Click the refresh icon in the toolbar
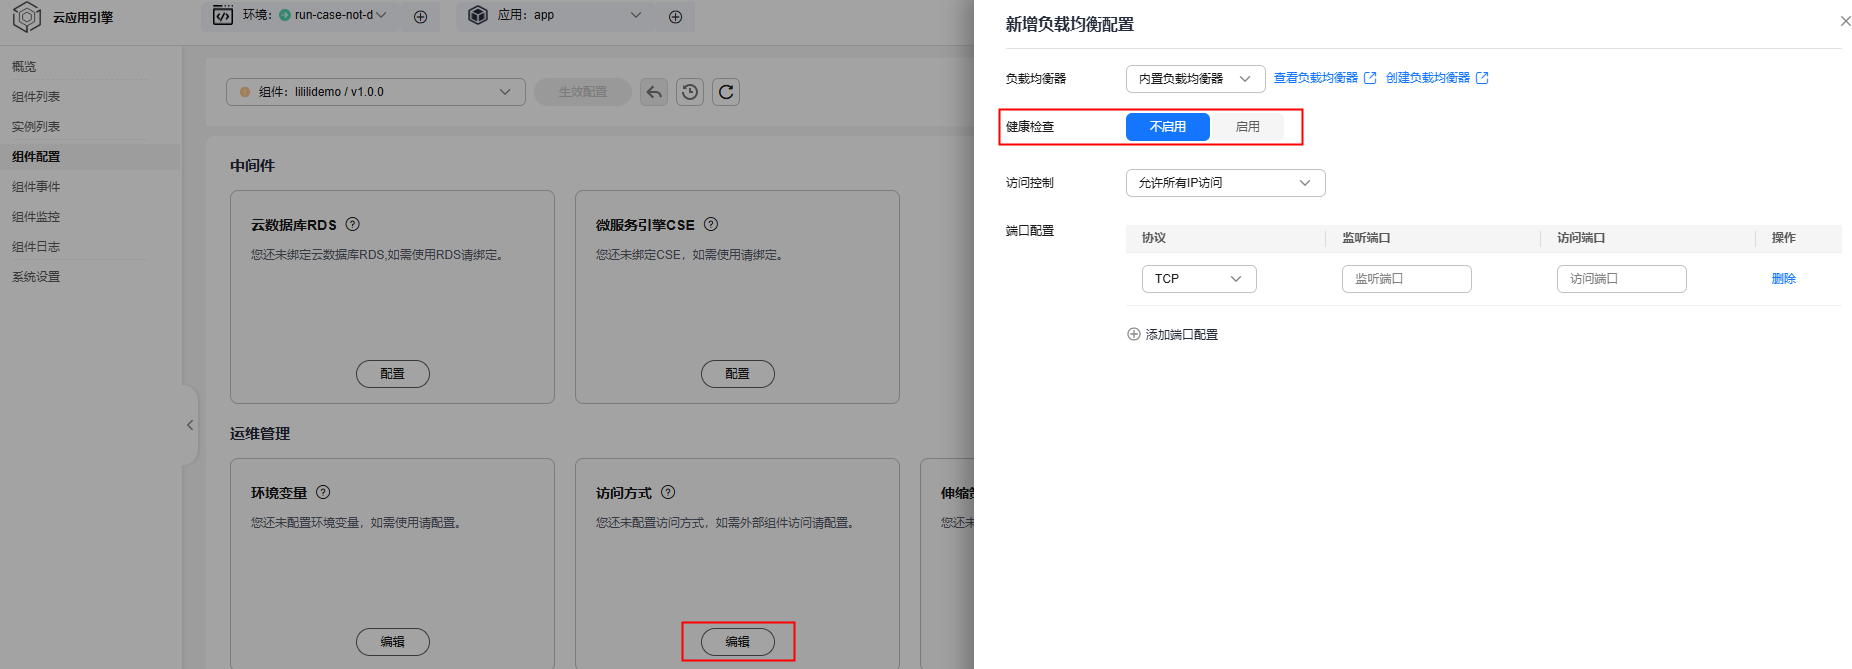 click(x=726, y=92)
